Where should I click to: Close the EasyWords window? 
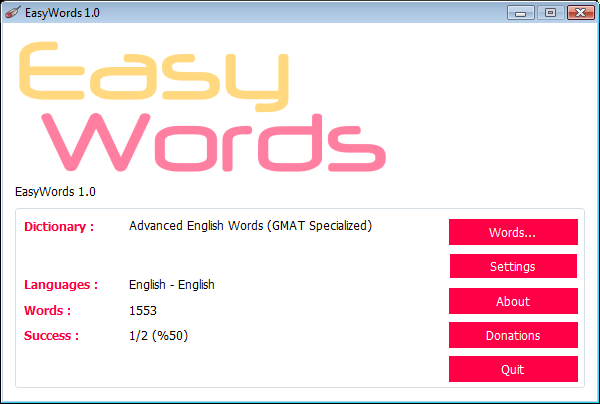point(580,13)
